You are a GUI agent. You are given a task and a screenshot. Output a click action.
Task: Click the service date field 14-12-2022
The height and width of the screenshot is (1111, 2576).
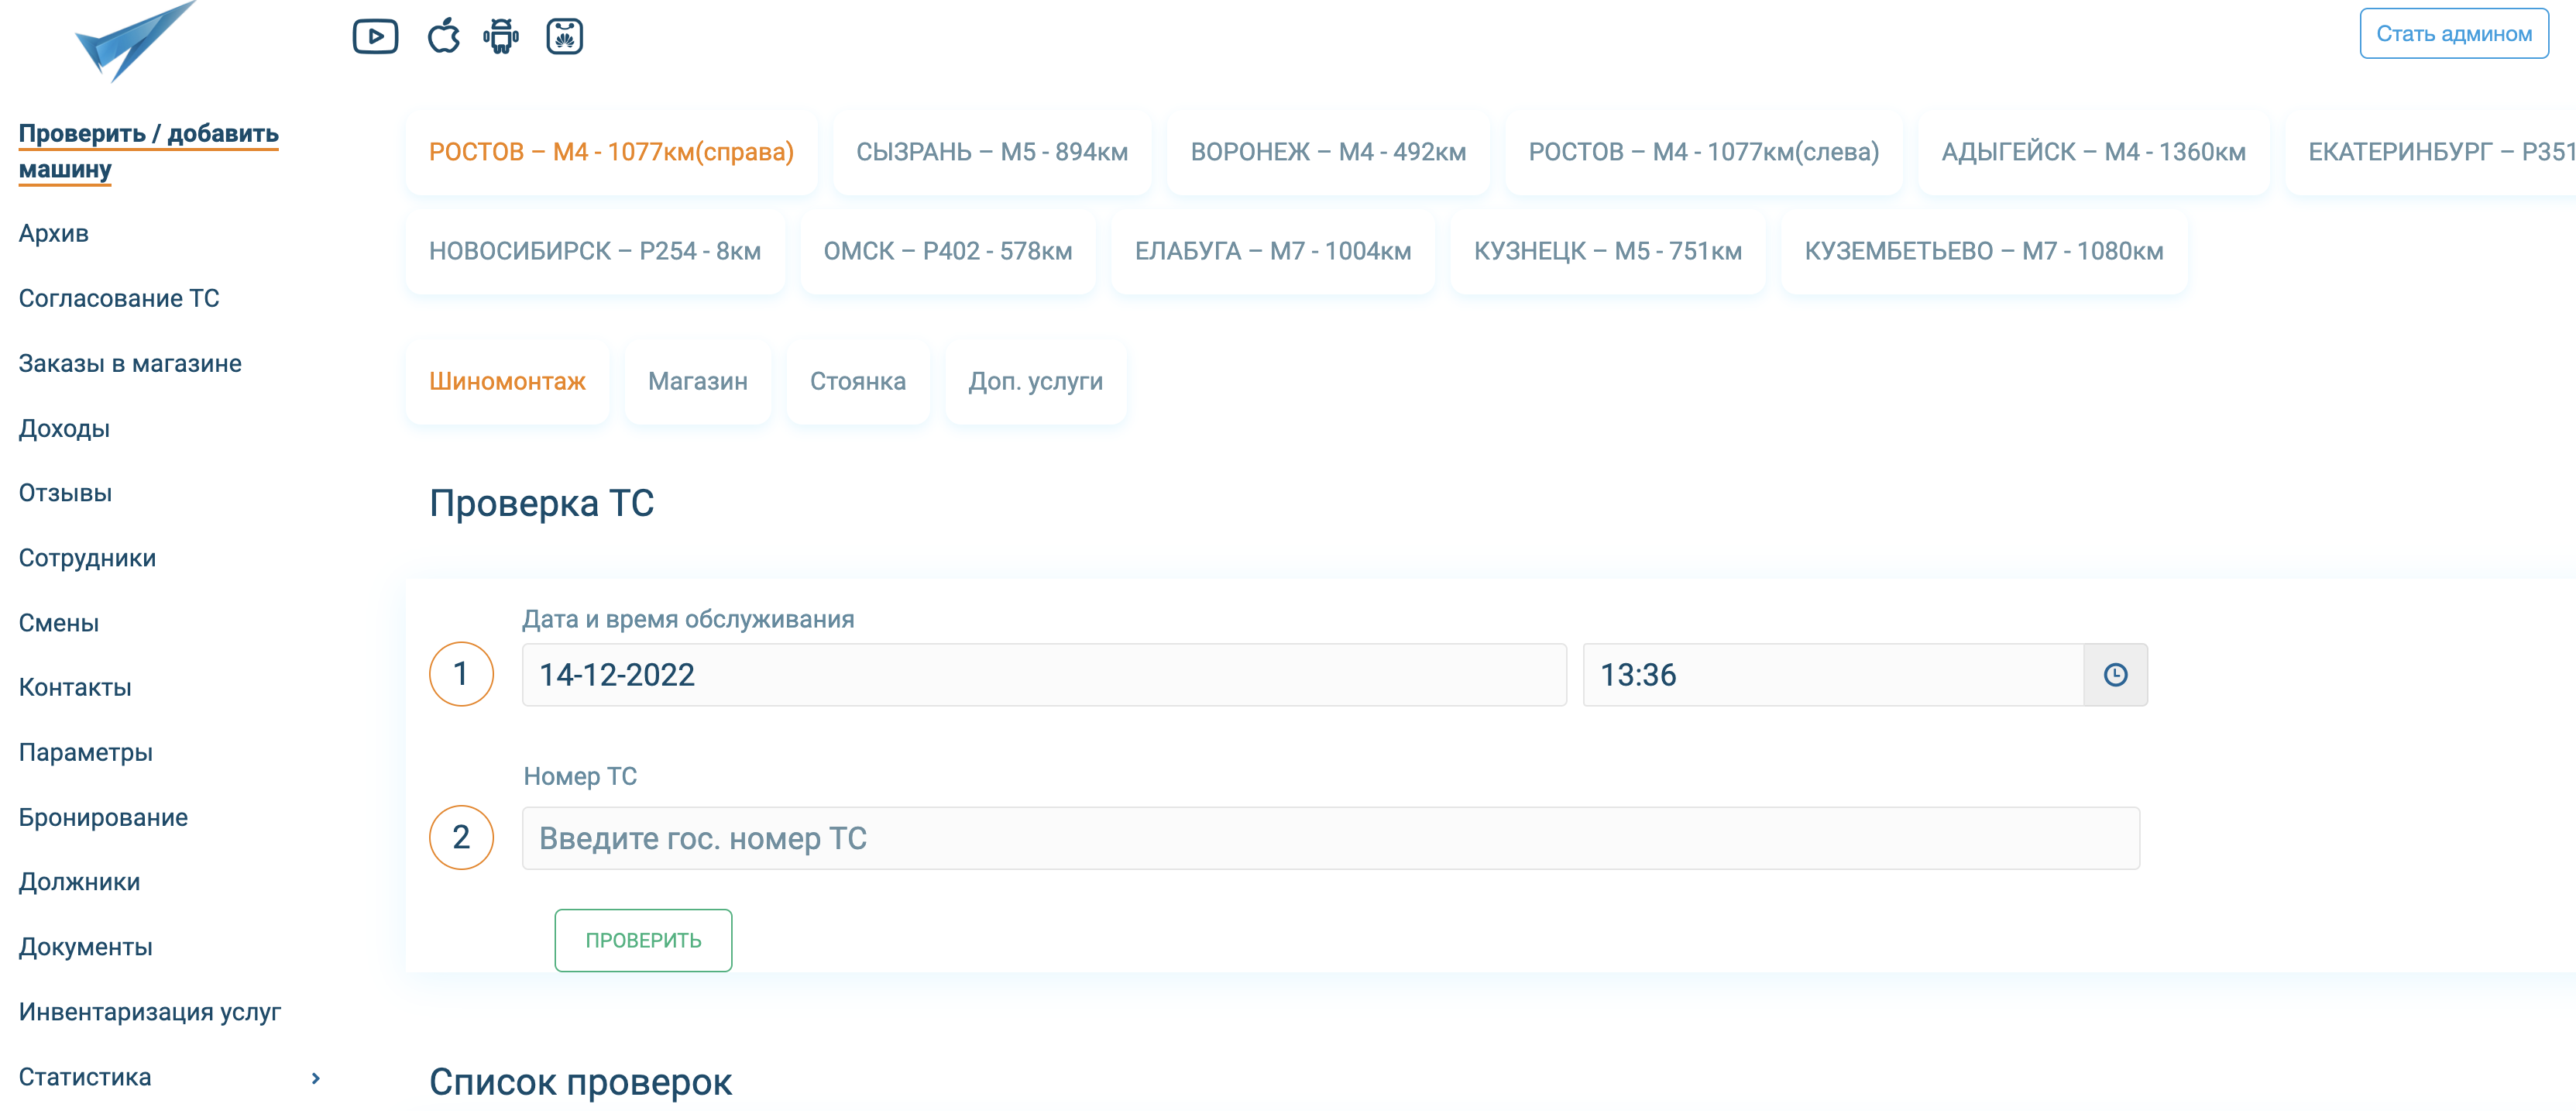(x=1043, y=675)
